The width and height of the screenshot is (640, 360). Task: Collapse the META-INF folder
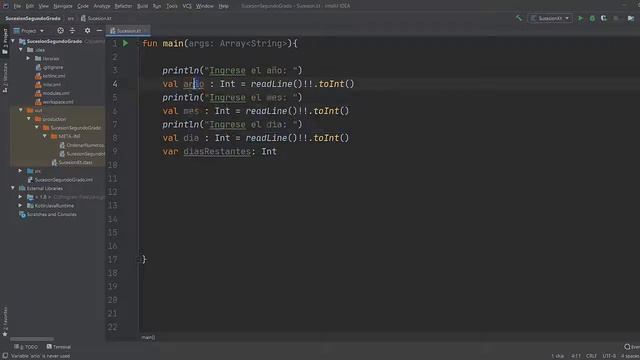click(x=44, y=136)
